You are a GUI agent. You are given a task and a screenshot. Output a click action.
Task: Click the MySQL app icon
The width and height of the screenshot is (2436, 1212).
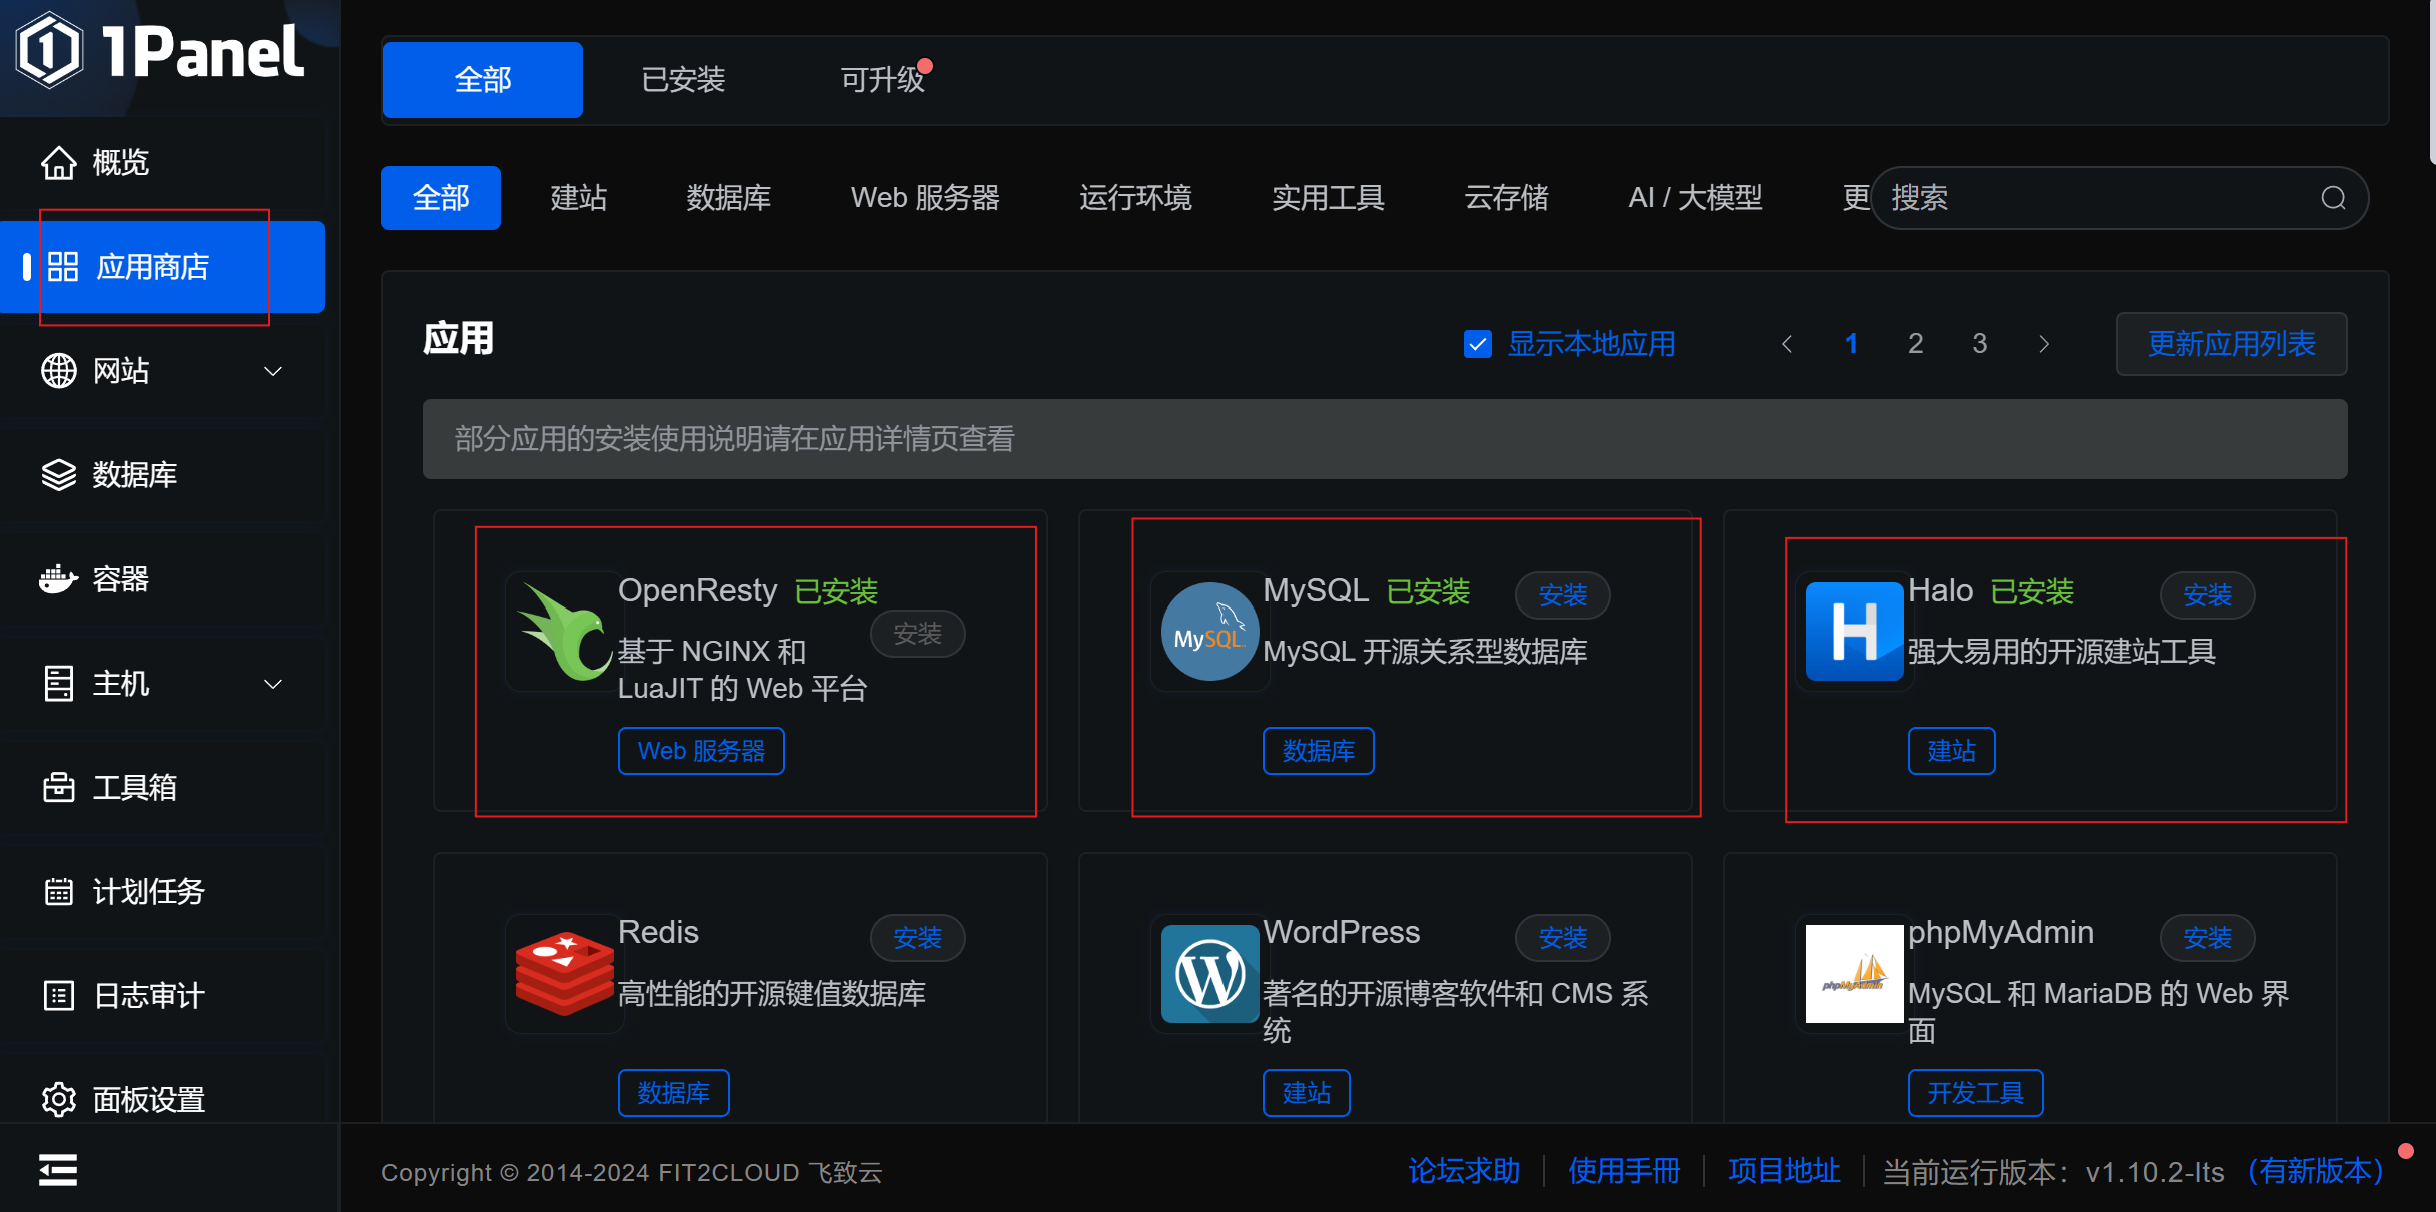point(1209,631)
